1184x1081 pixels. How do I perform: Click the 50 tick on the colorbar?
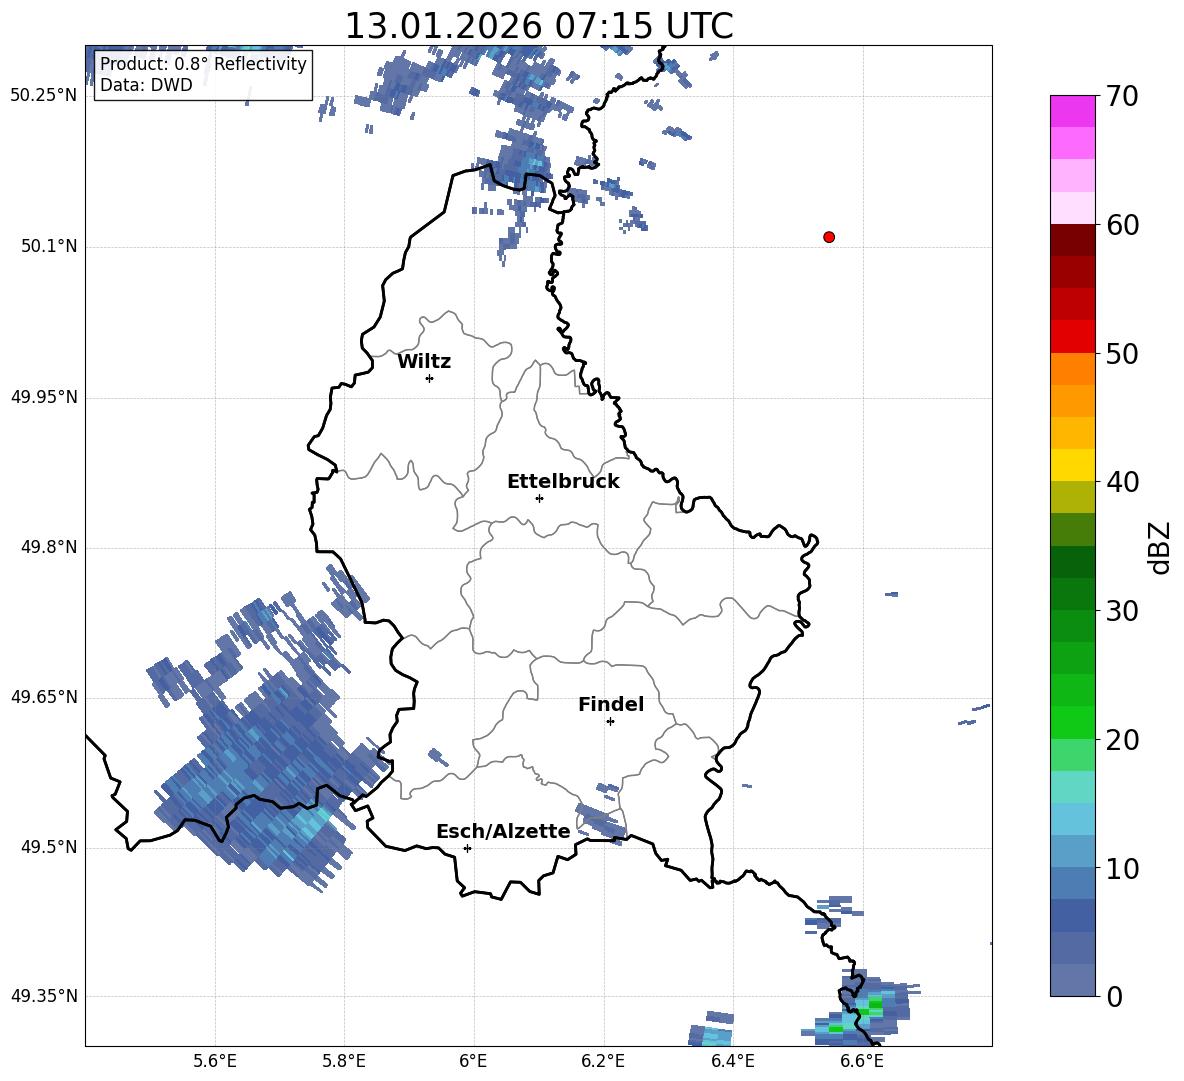[1122, 354]
